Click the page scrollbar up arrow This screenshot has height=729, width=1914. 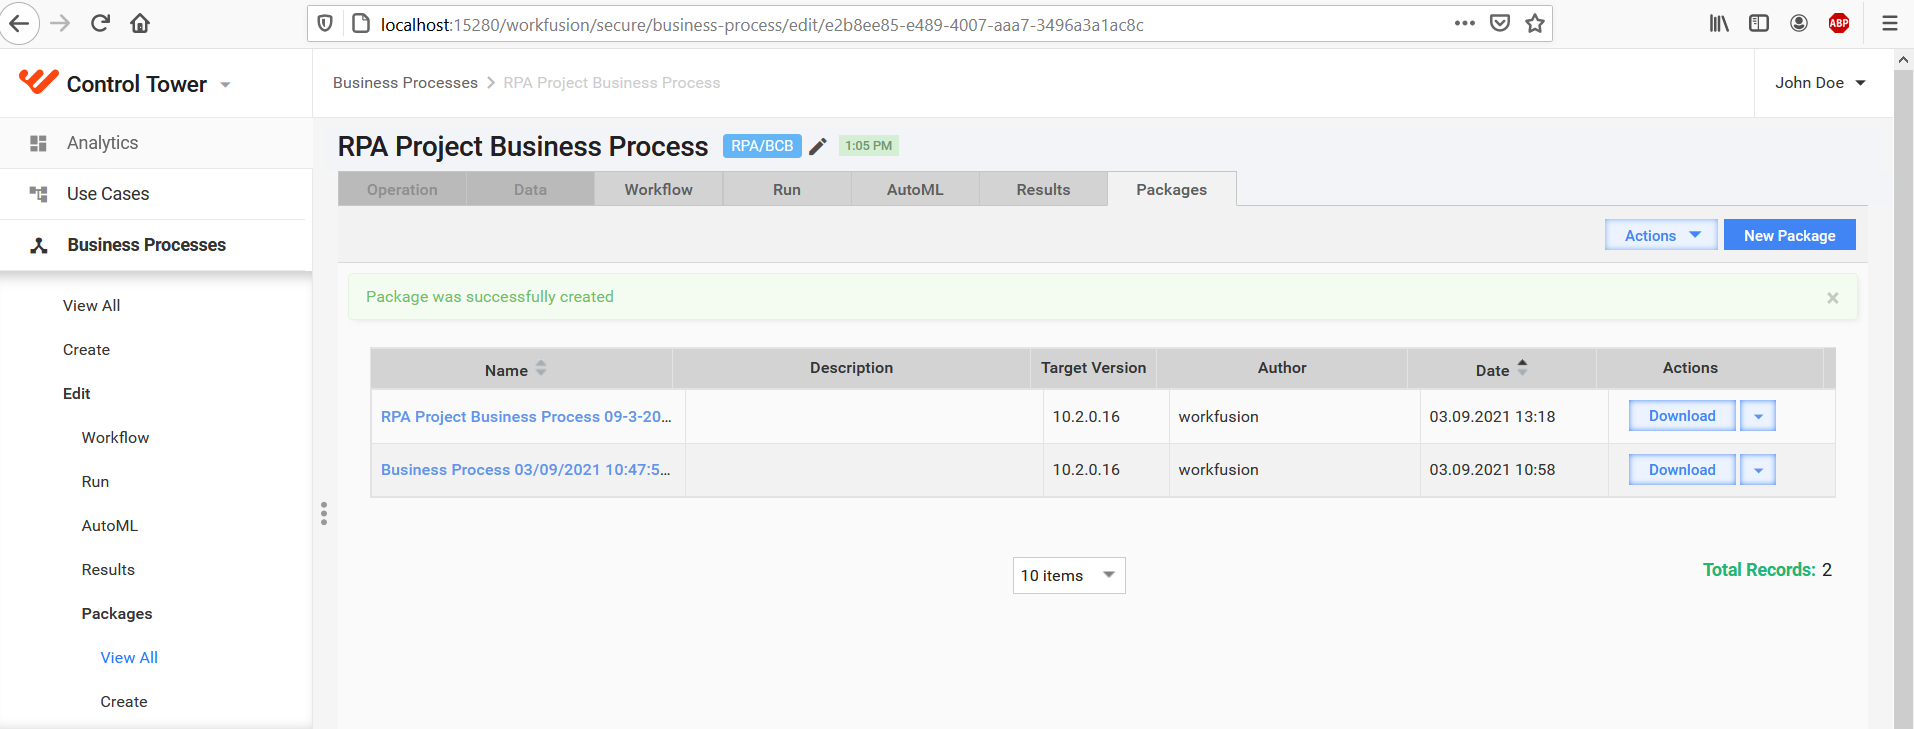pyautogui.click(x=1903, y=59)
